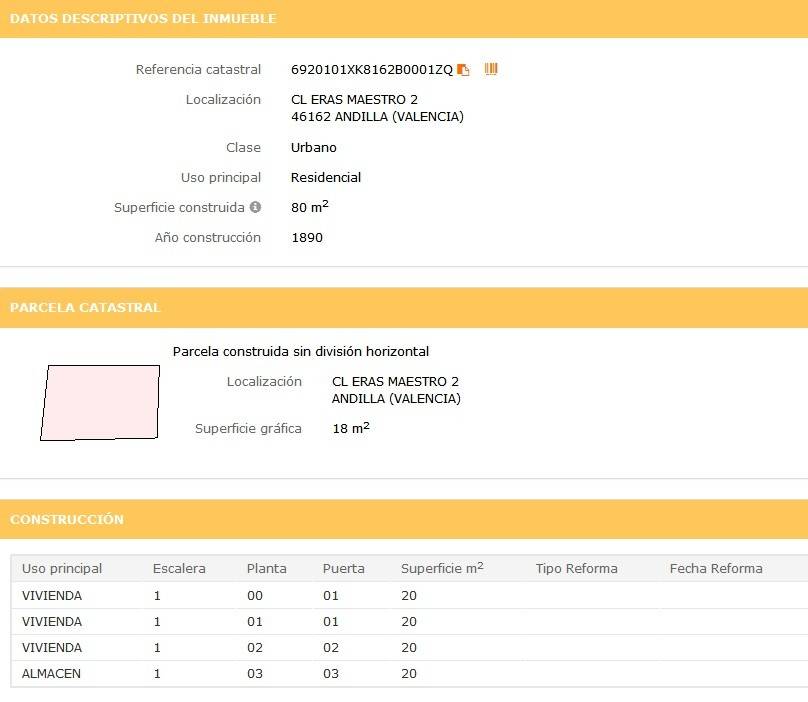
Task: Click the Fecha Reforma column header
Action: click(716, 569)
